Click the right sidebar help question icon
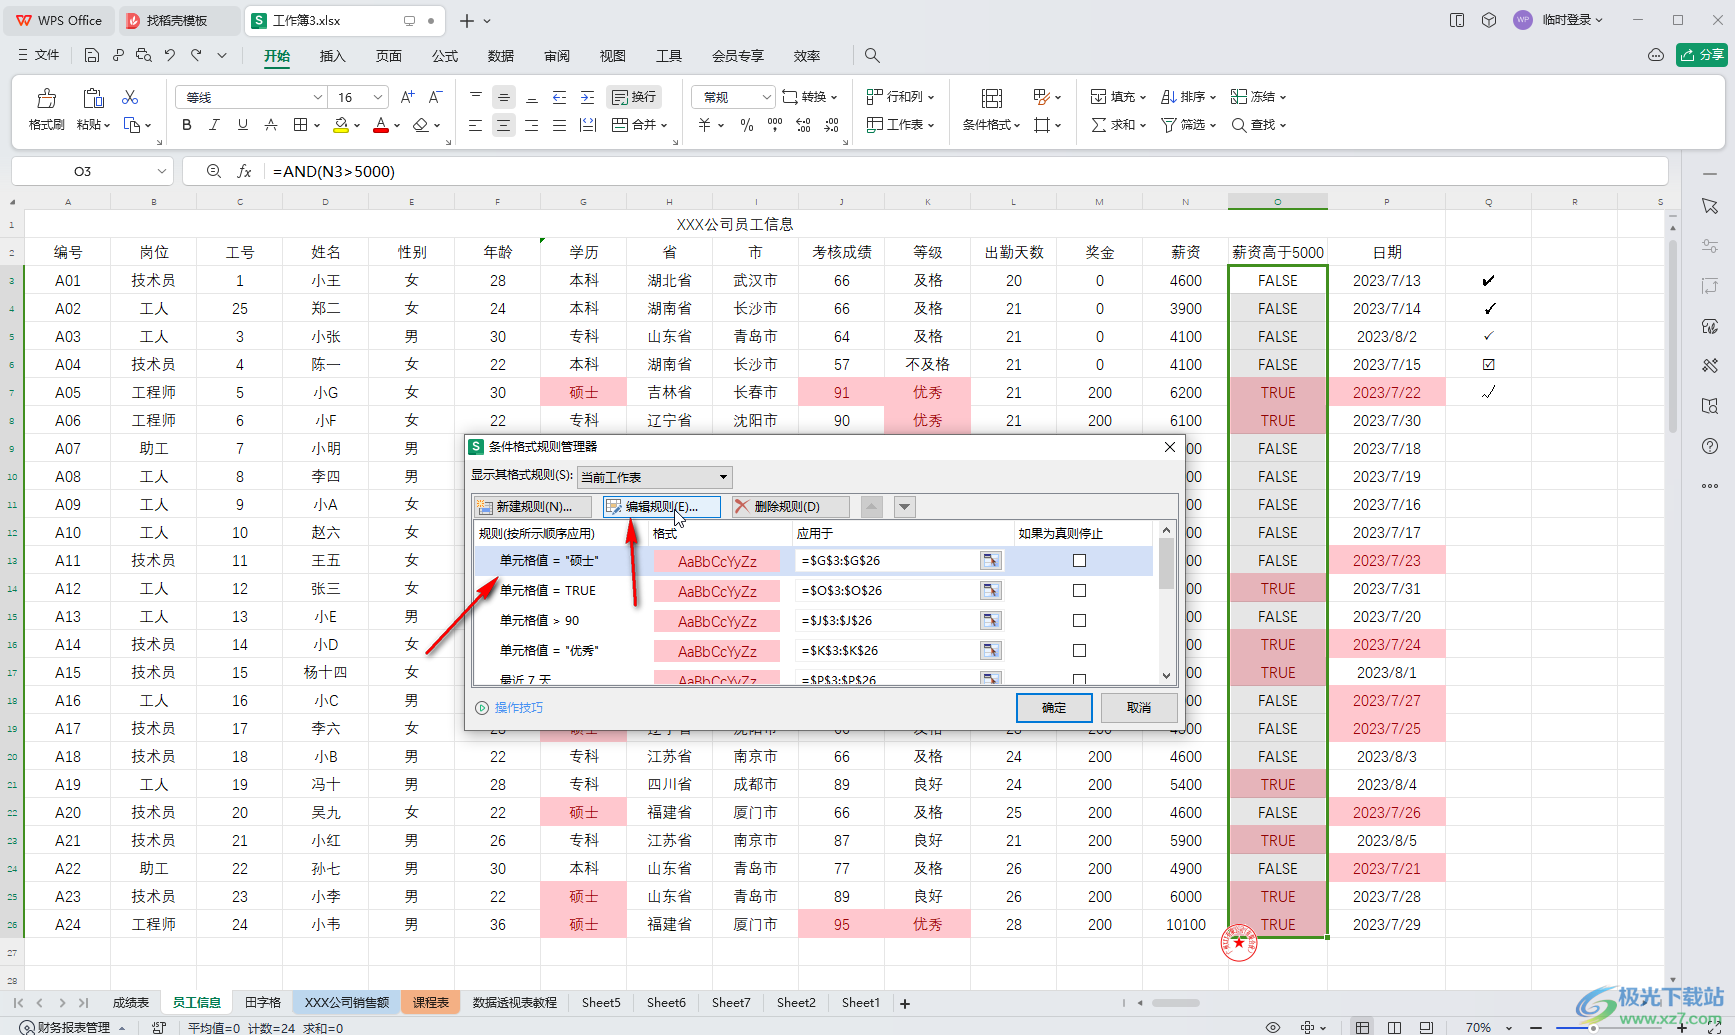Screen dimensions: 1735x1035 pos(1710,446)
